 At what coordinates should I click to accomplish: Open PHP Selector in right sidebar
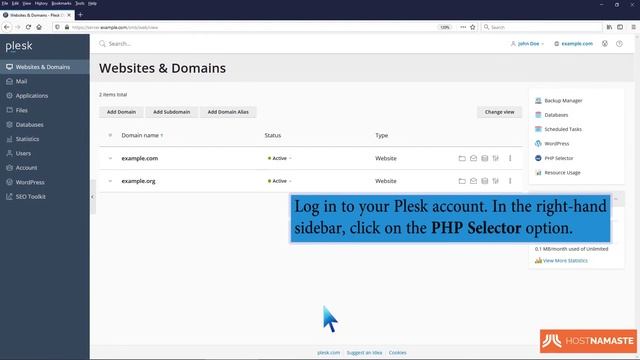coord(558,158)
